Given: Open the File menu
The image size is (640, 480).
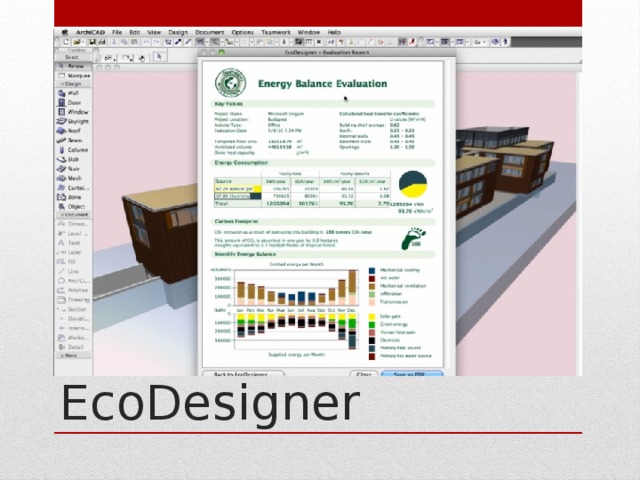Looking at the screenshot, I should (117, 32).
